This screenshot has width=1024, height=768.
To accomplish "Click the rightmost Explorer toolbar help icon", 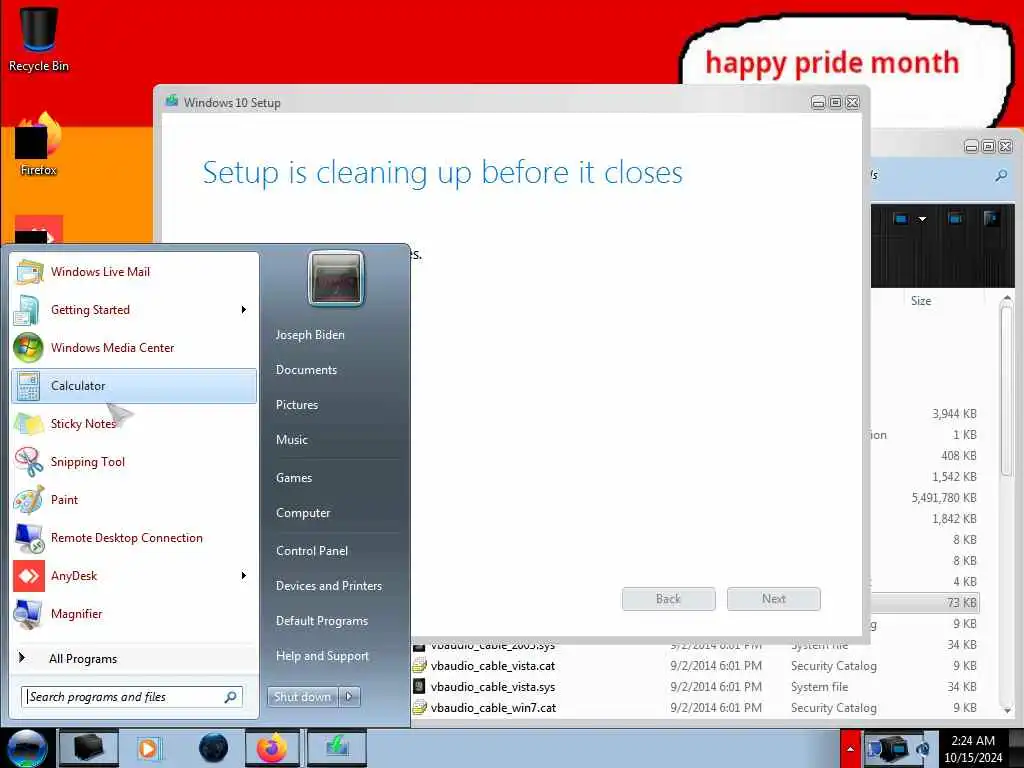I will tap(991, 219).
